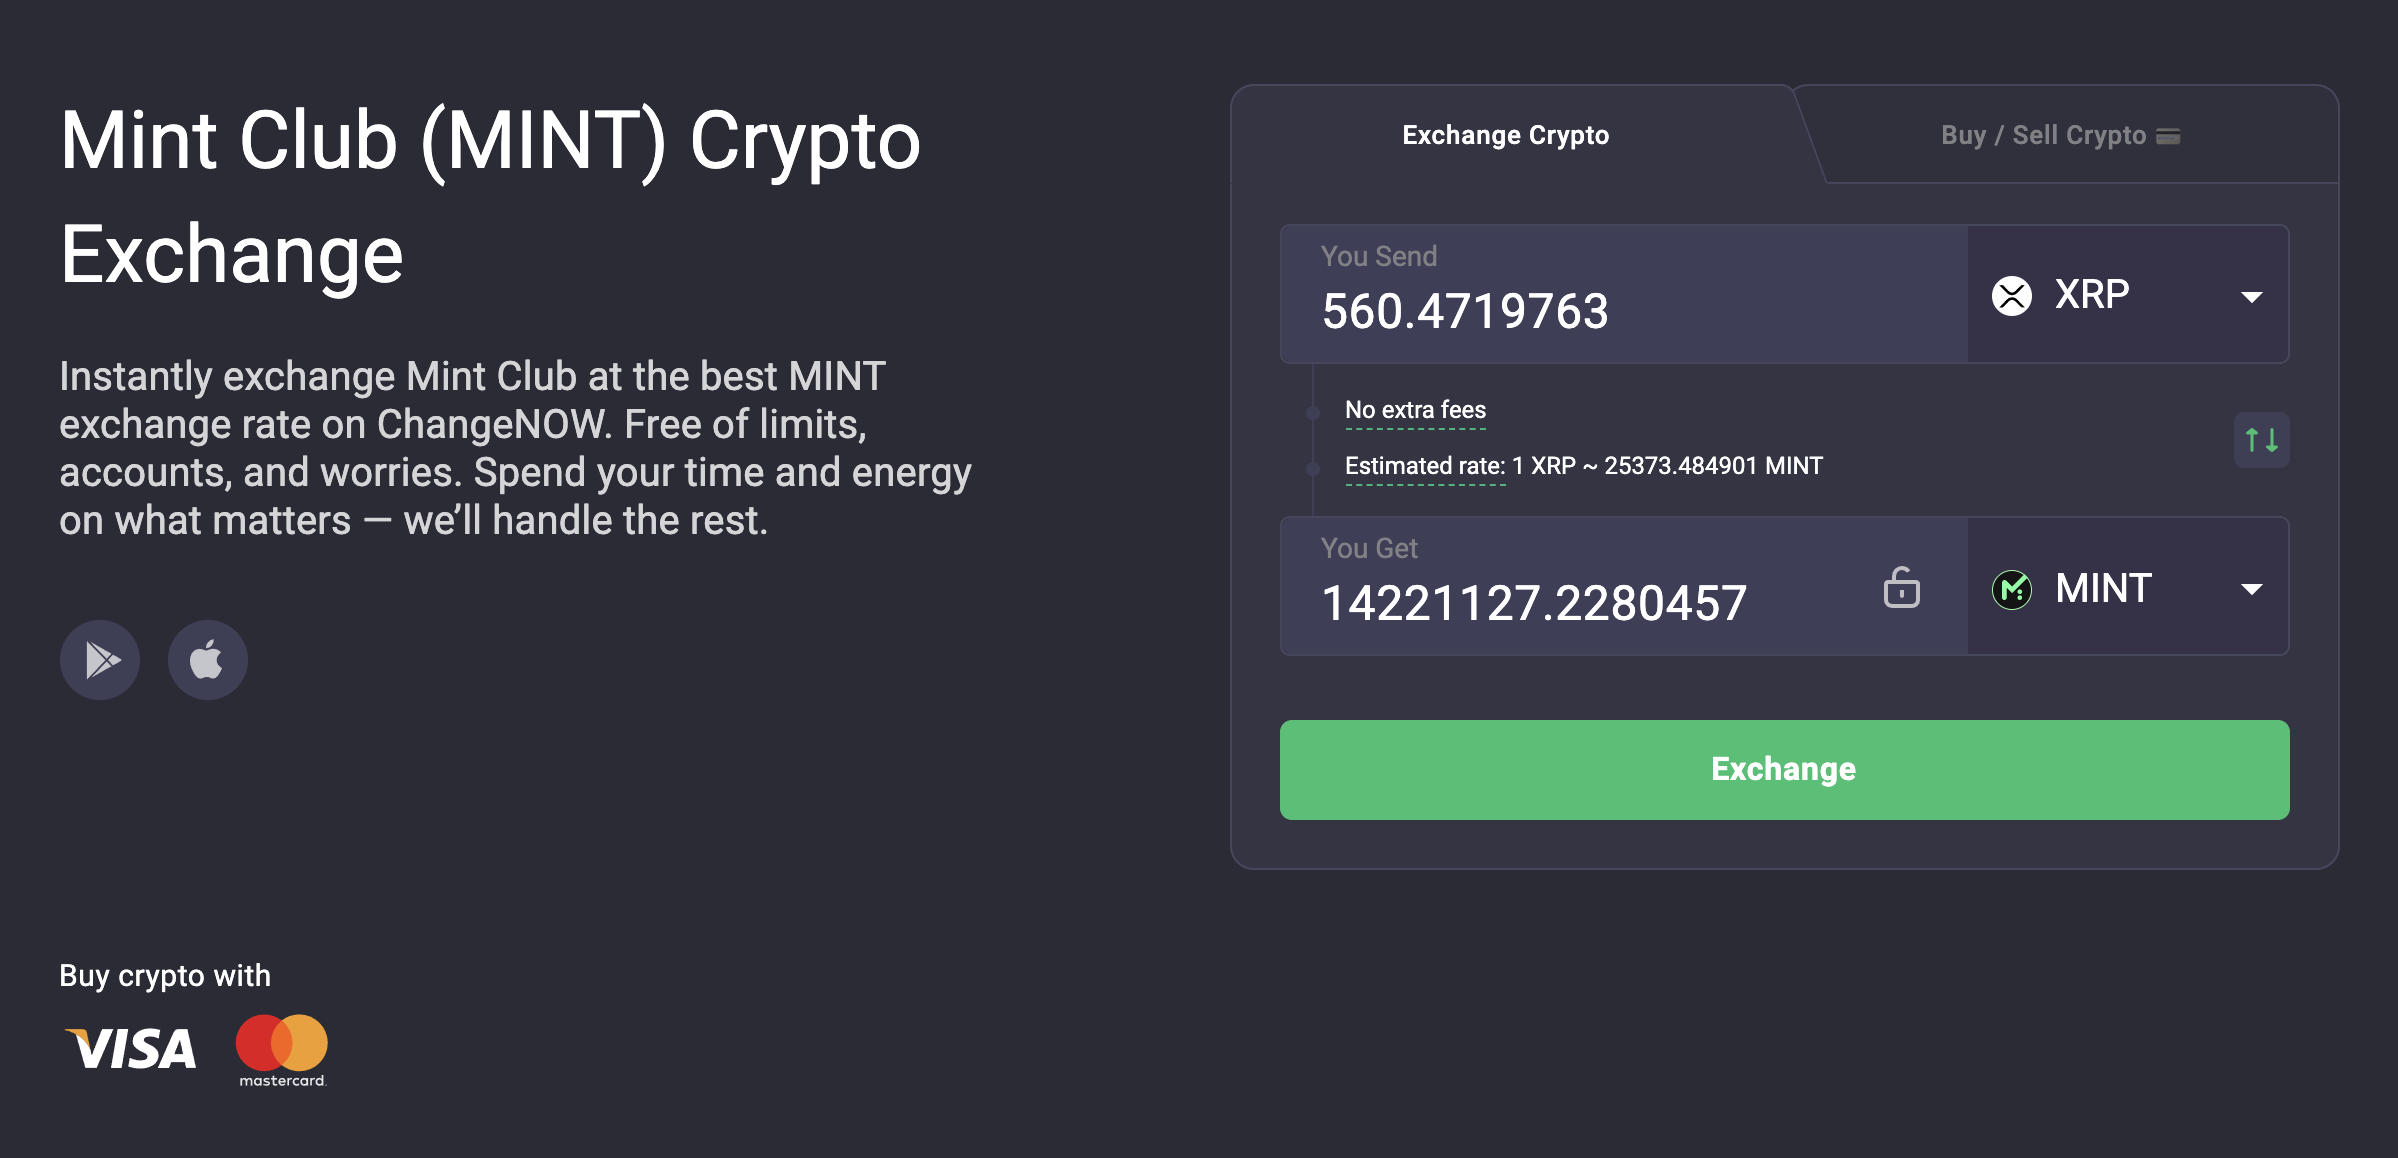Click the No extra fees link
This screenshot has width=2398, height=1158.
click(x=1415, y=410)
